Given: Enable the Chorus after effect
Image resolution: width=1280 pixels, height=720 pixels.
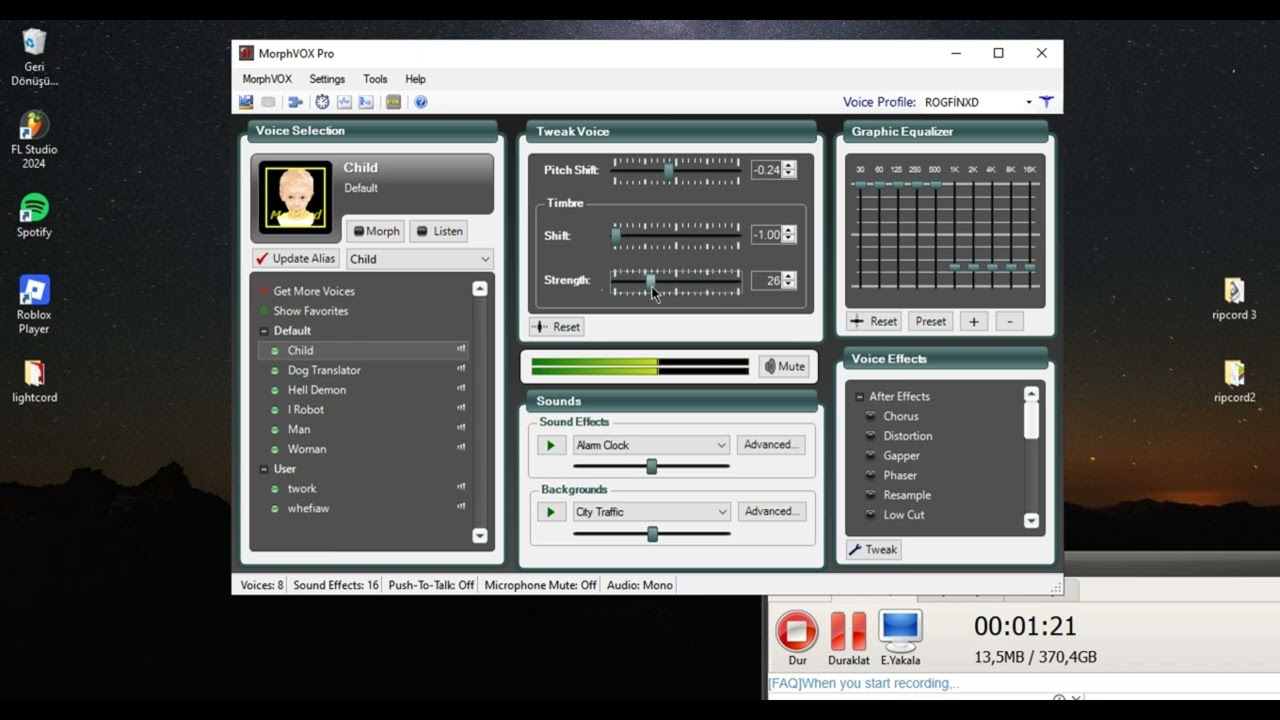Looking at the screenshot, I should coord(870,416).
